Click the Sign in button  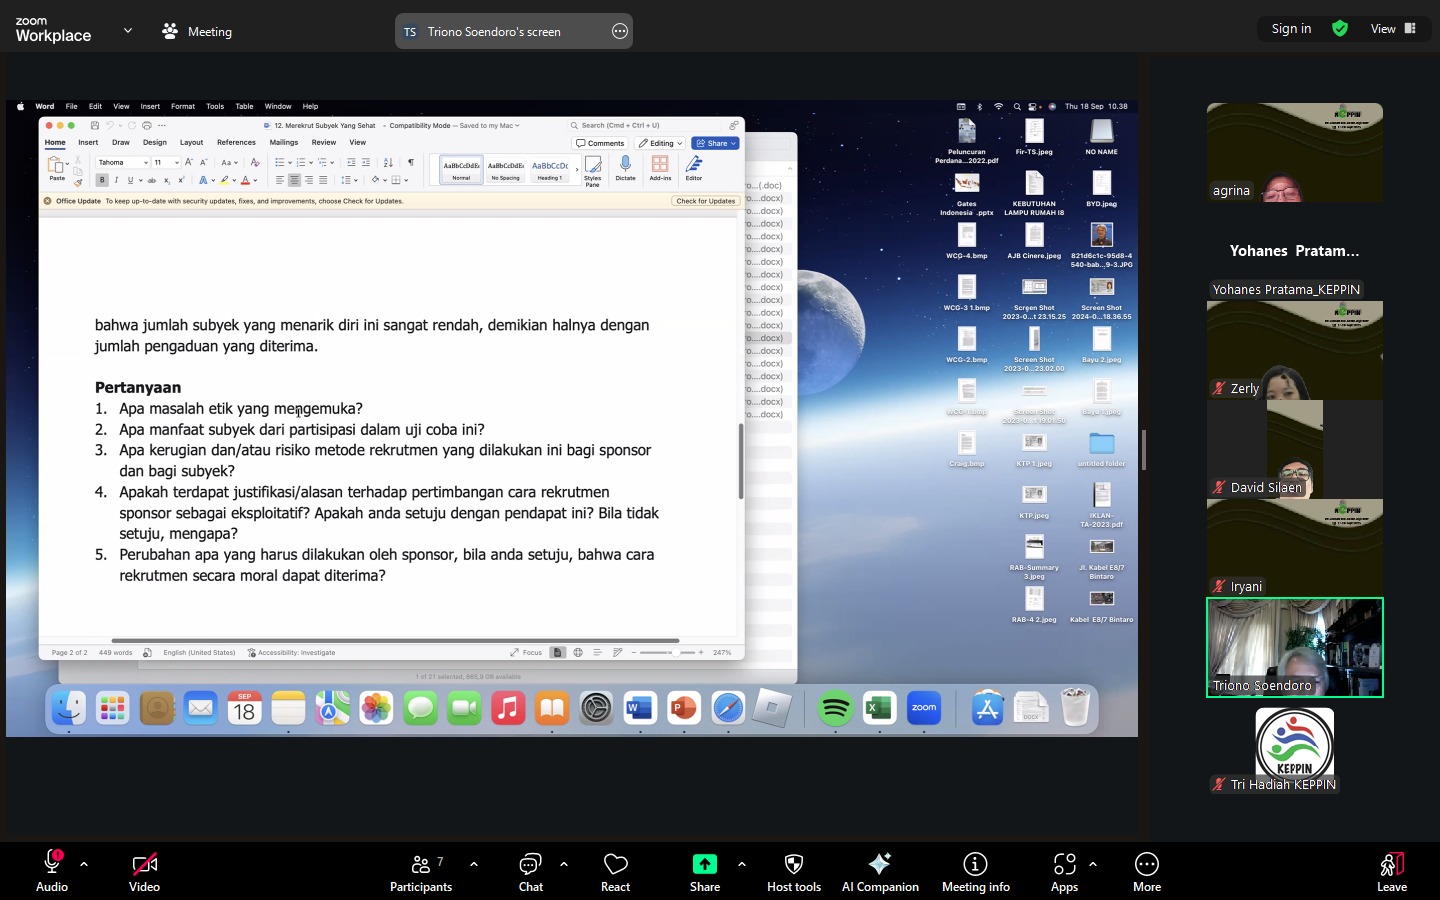point(1291,29)
